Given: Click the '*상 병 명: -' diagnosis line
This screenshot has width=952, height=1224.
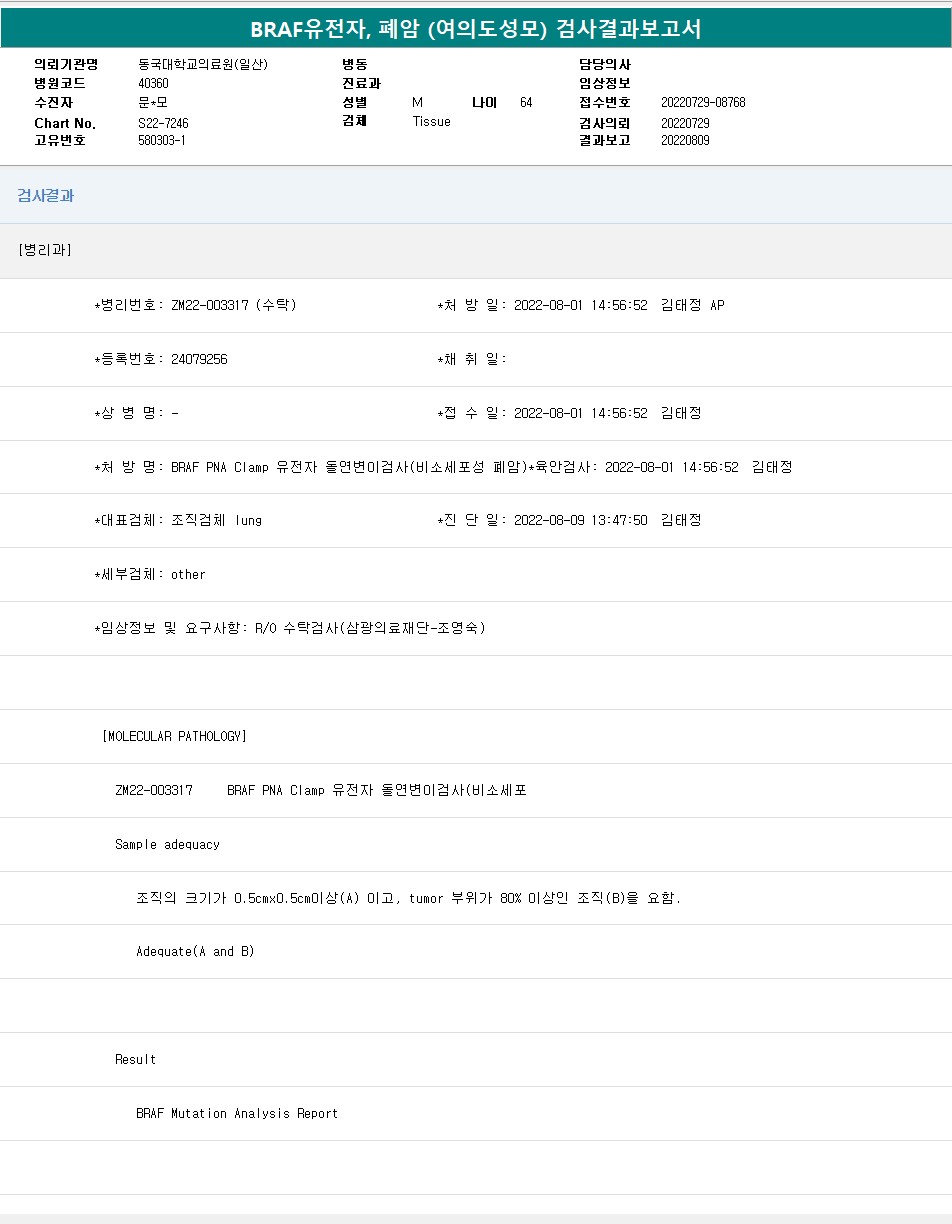Looking at the screenshot, I should coord(136,413).
